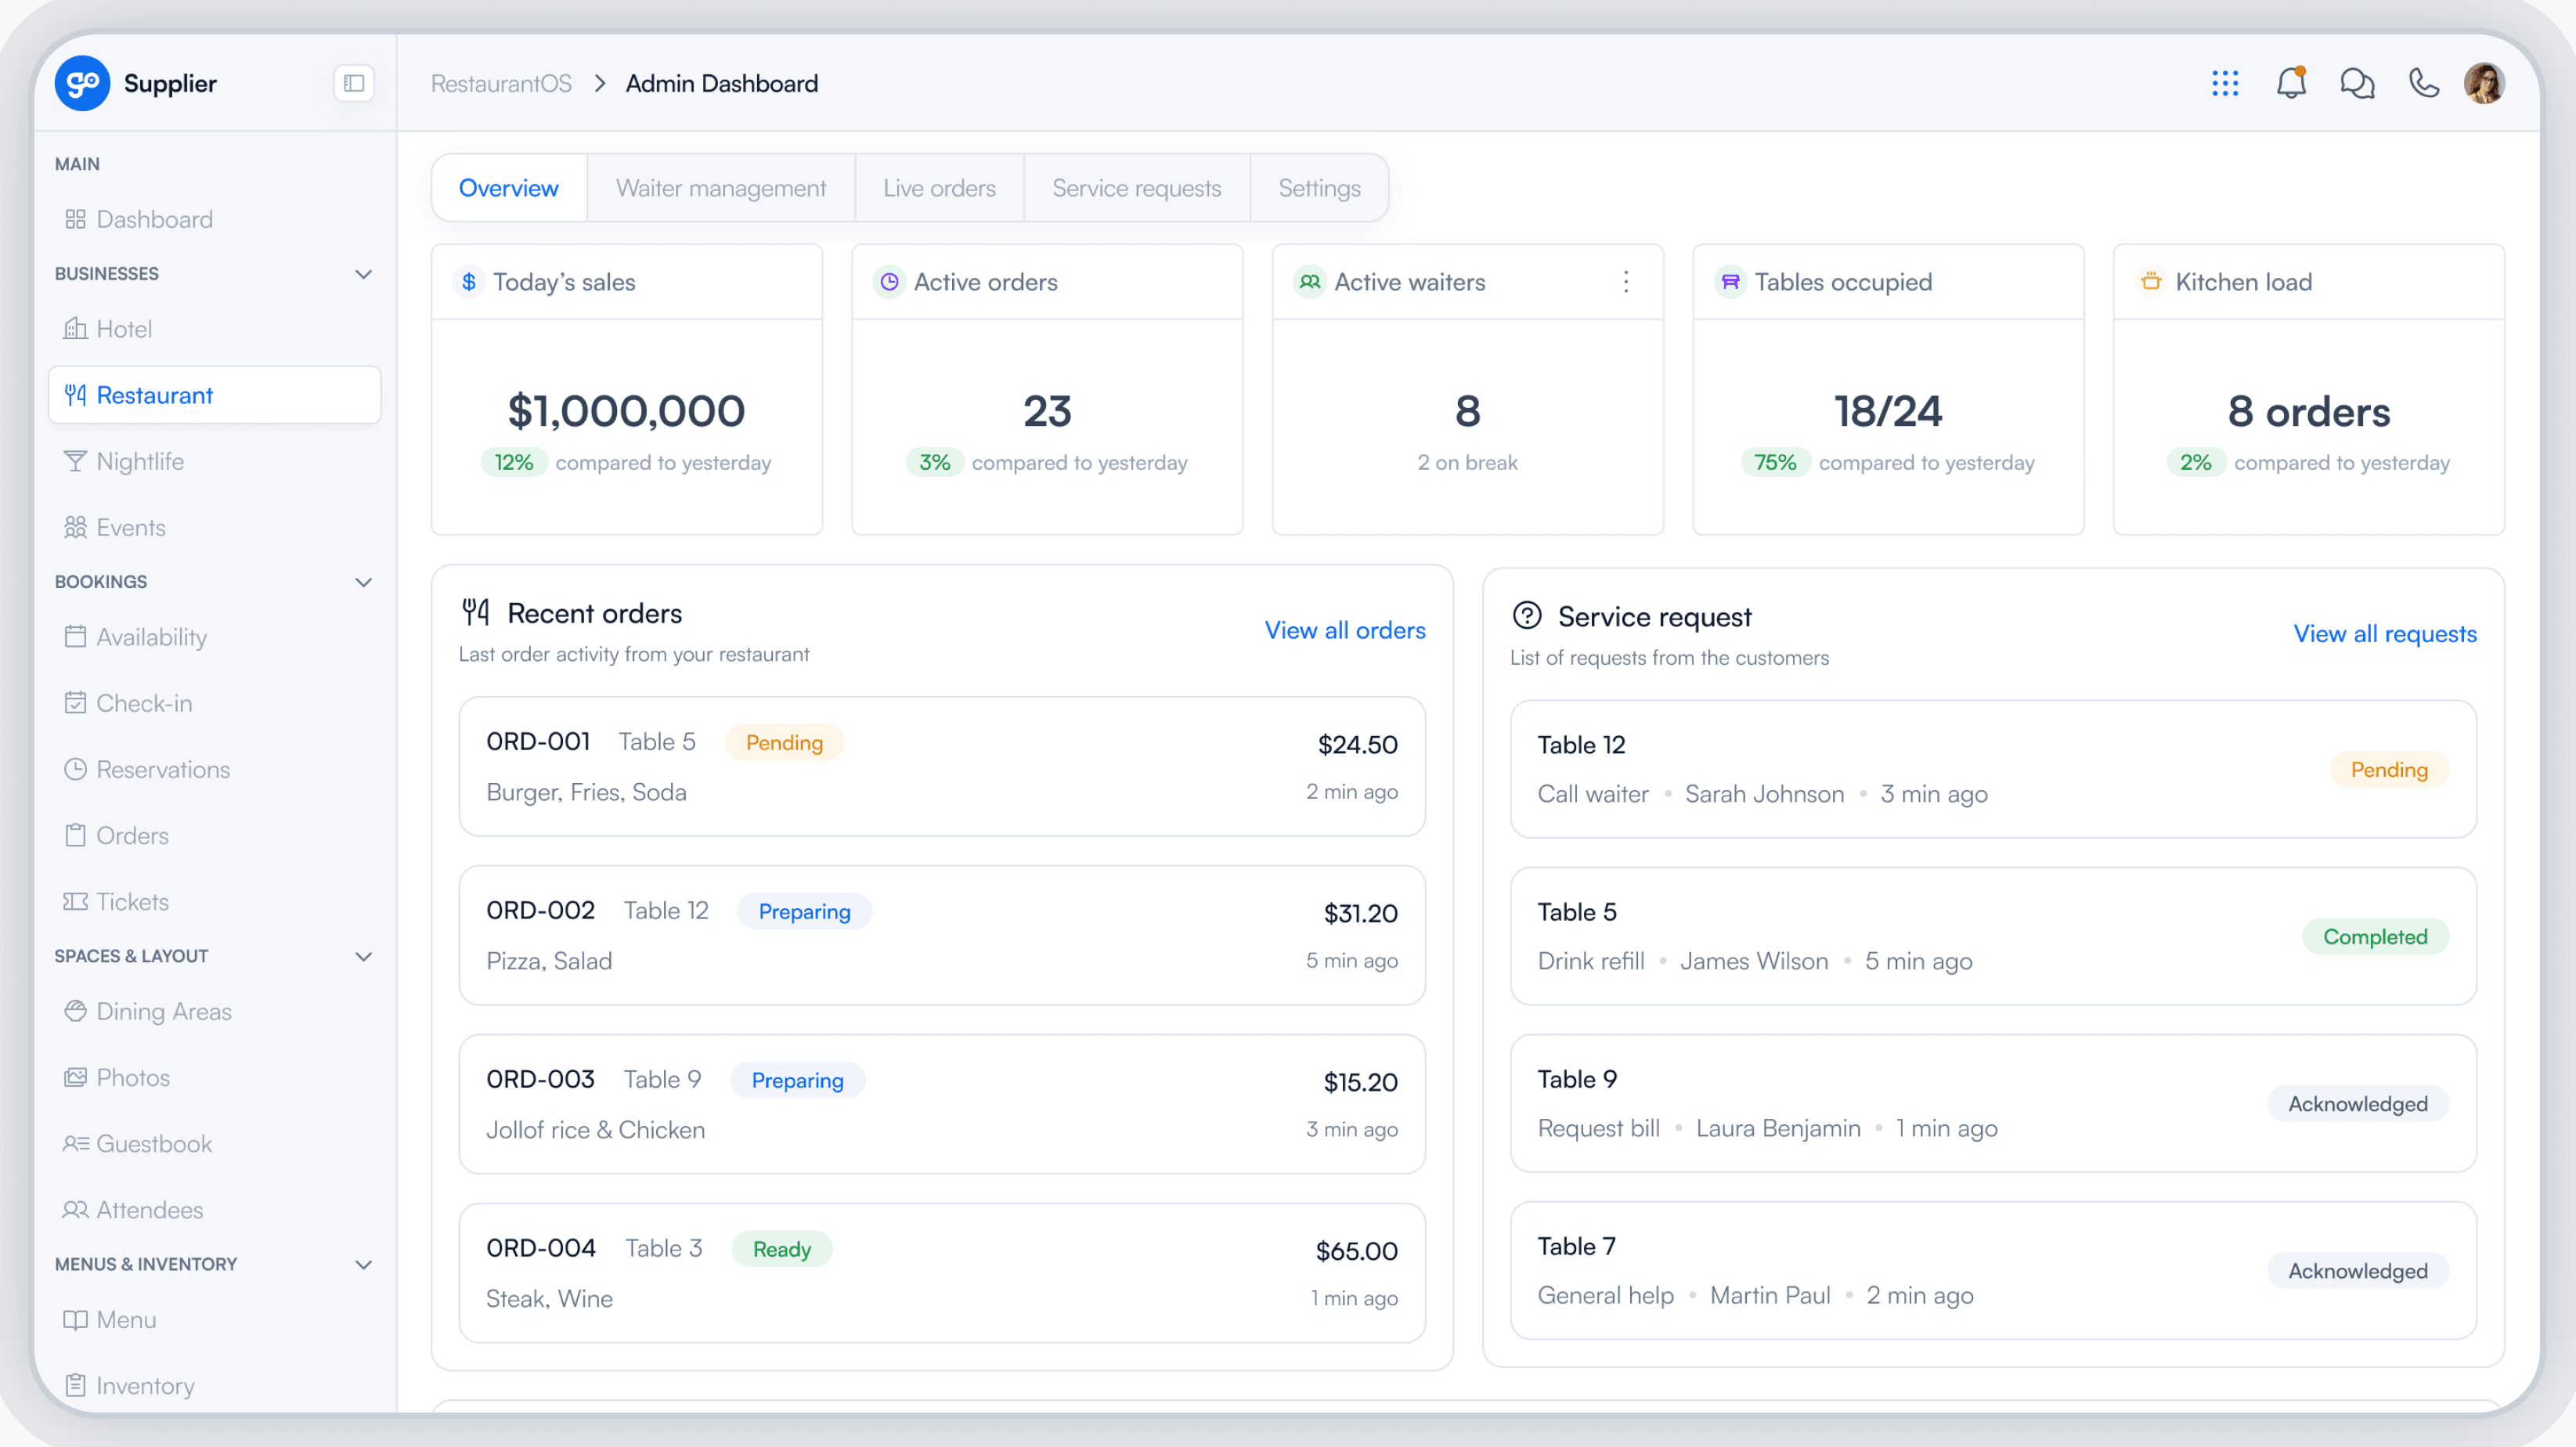Click the 12% badge on Today's sales
This screenshot has height=1447, width=2576.
point(513,462)
